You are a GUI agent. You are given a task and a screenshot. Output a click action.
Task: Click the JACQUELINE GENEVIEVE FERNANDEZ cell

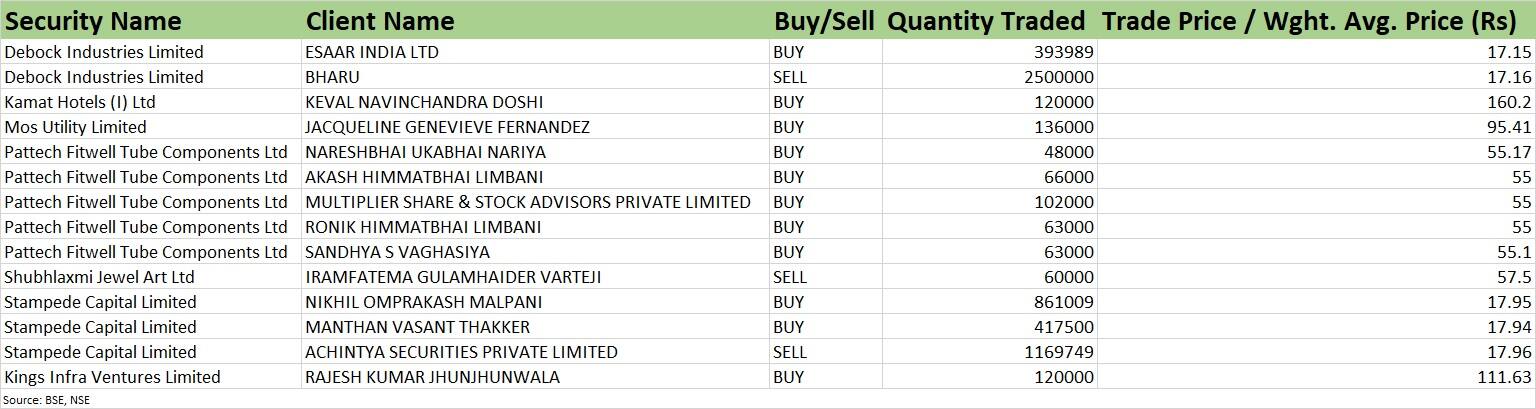point(535,127)
